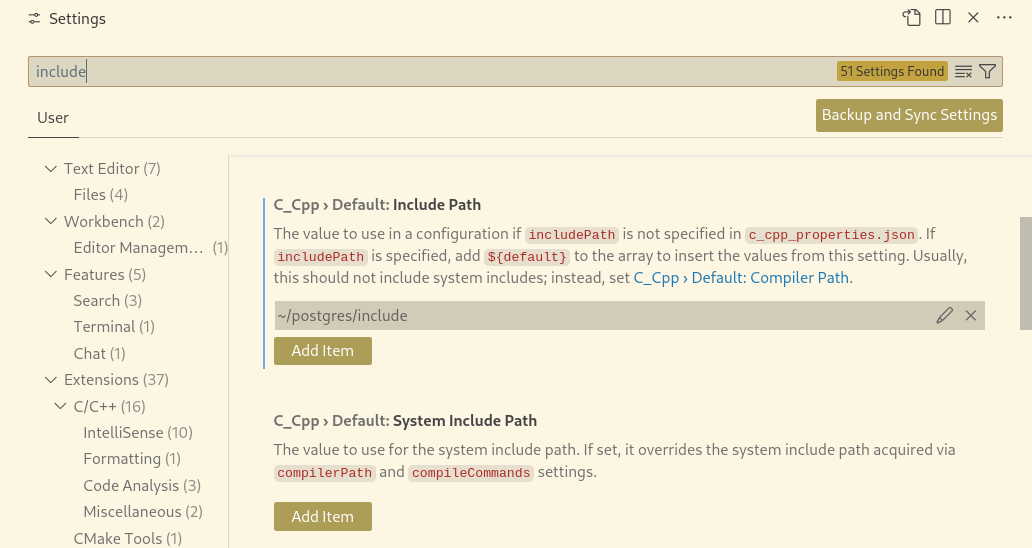Select IntelliSense in the settings tree
The image size is (1032, 548).
[x=138, y=433]
